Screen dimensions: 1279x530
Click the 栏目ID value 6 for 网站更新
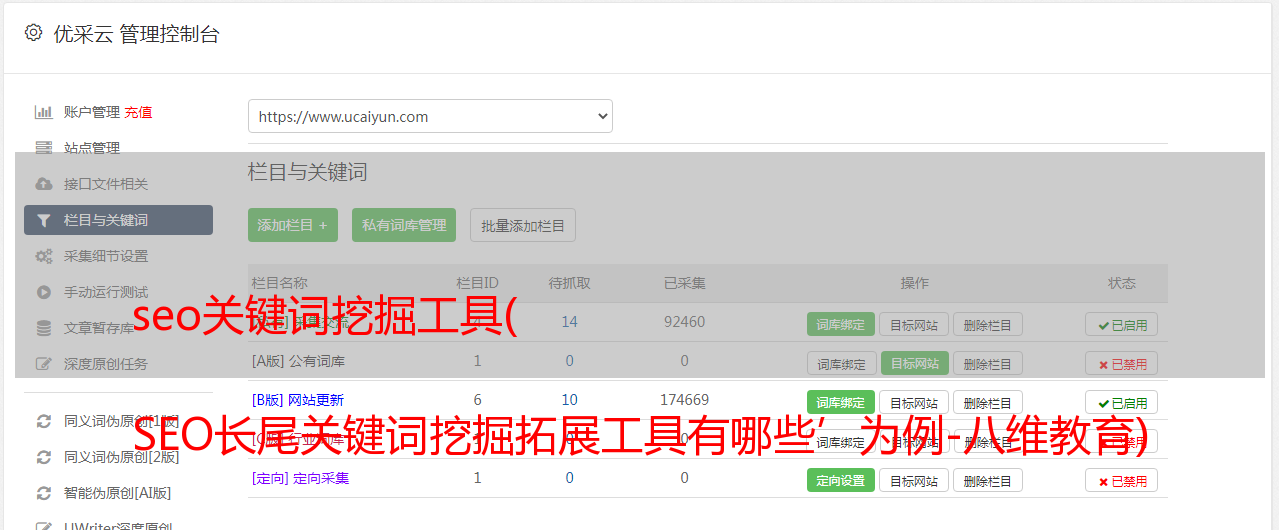point(477,400)
